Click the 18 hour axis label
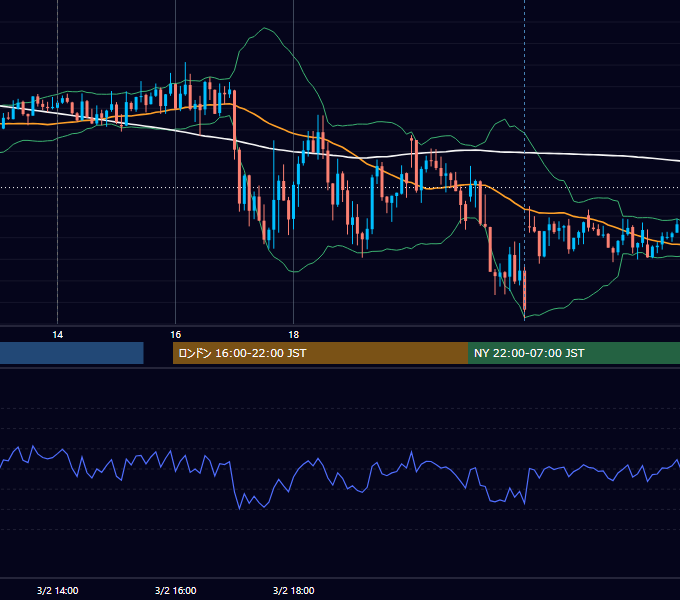This screenshot has height=600, width=680. [294, 335]
